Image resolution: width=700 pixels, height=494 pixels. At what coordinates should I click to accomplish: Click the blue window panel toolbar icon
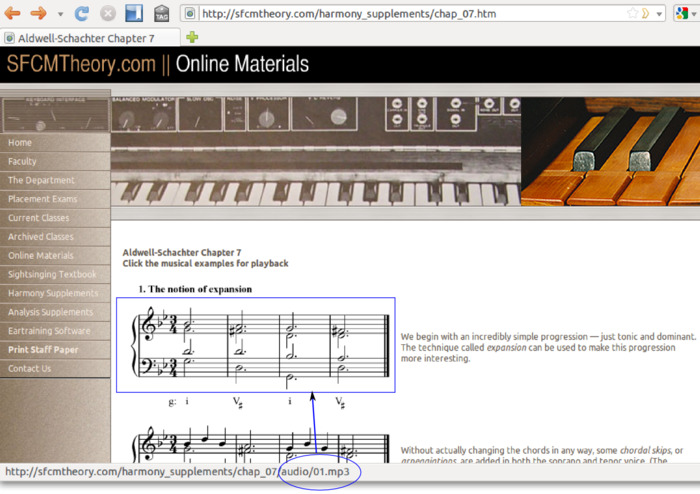pyautogui.click(x=134, y=13)
